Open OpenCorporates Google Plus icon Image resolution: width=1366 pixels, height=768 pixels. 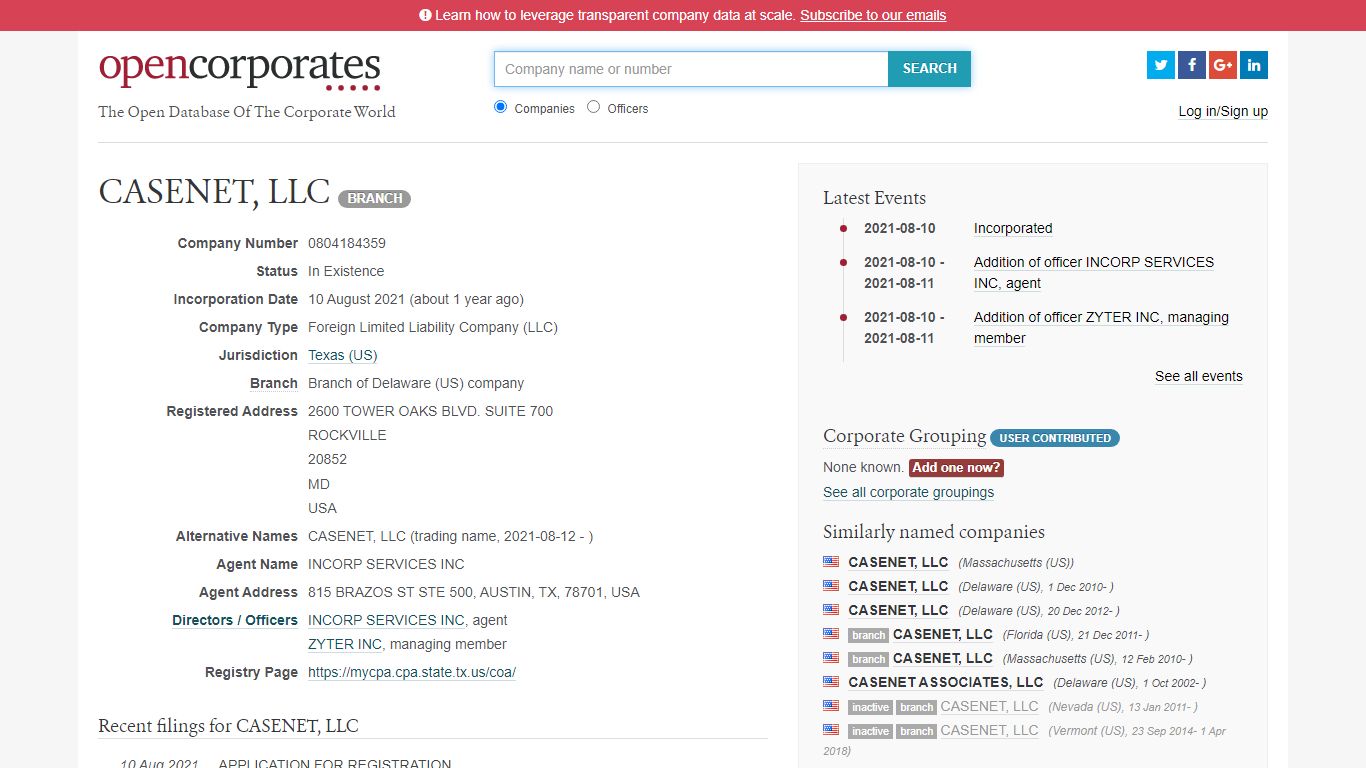pyautogui.click(x=1223, y=65)
